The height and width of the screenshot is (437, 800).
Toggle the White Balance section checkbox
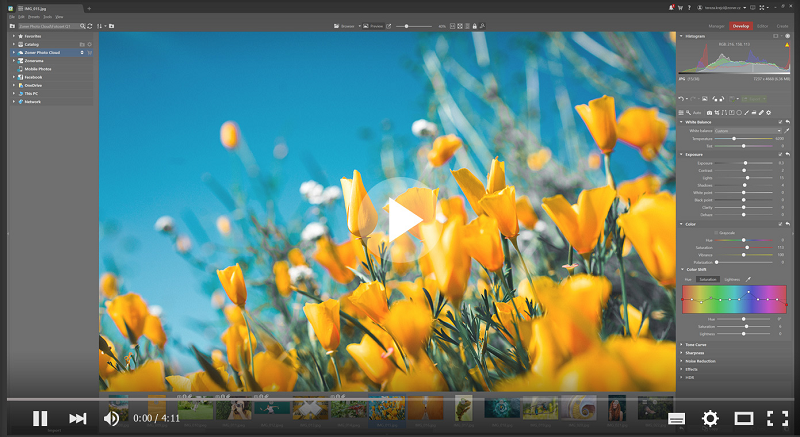781,122
